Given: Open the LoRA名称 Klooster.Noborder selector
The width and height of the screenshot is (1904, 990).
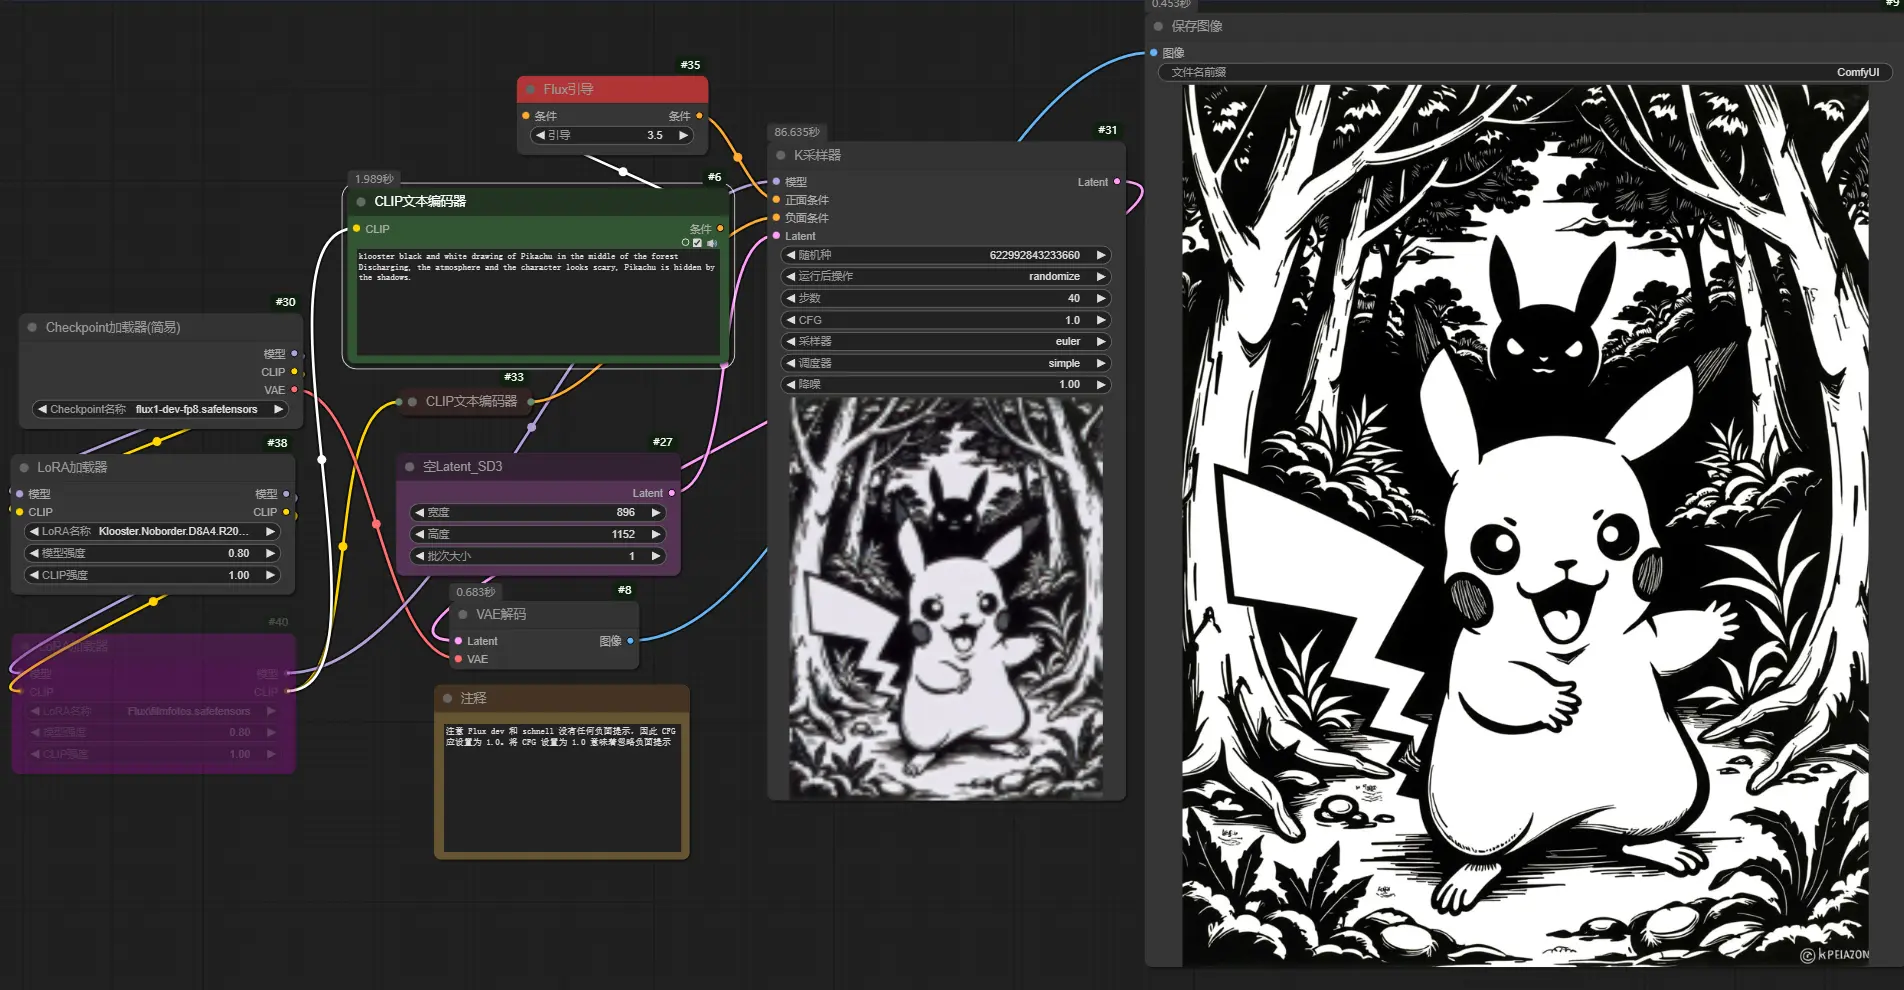Looking at the screenshot, I should tap(152, 531).
